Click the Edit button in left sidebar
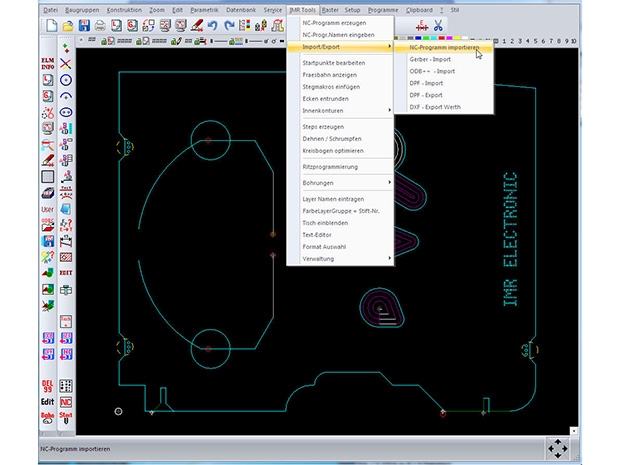The image size is (620, 465). [47, 401]
